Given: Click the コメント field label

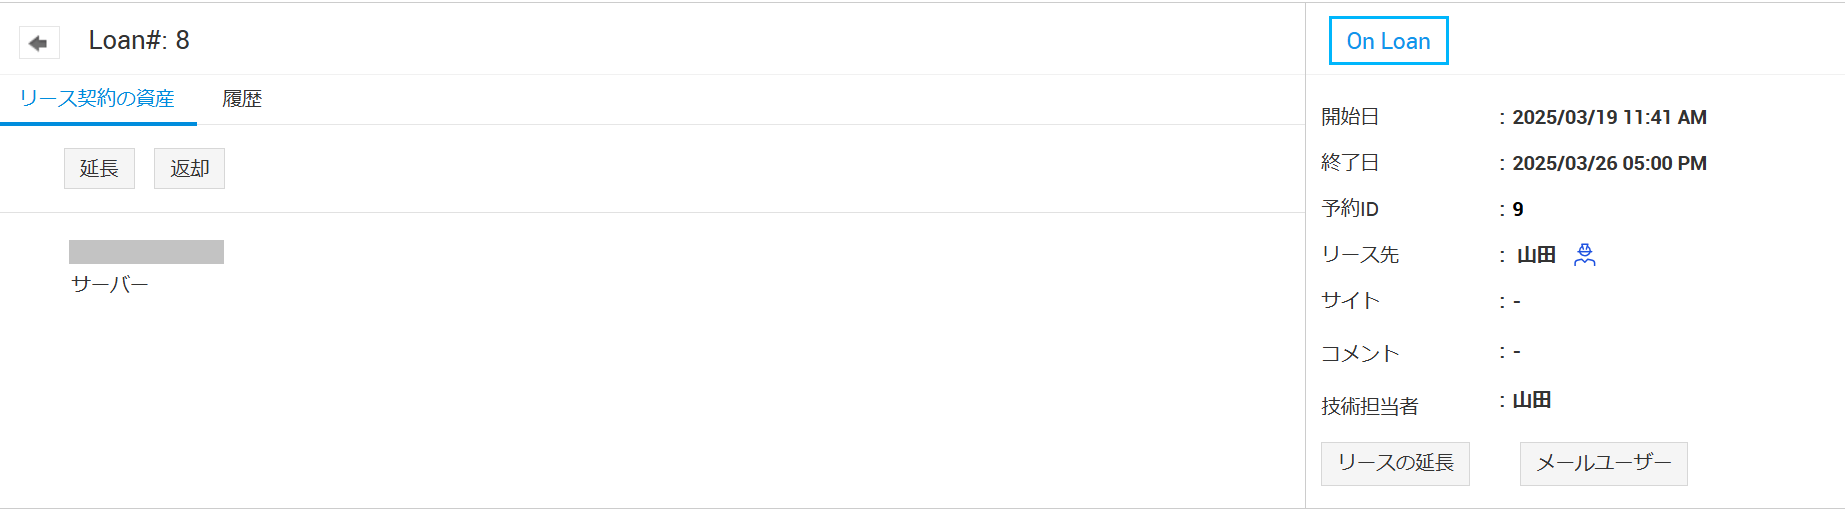Looking at the screenshot, I should [1360, 354].
